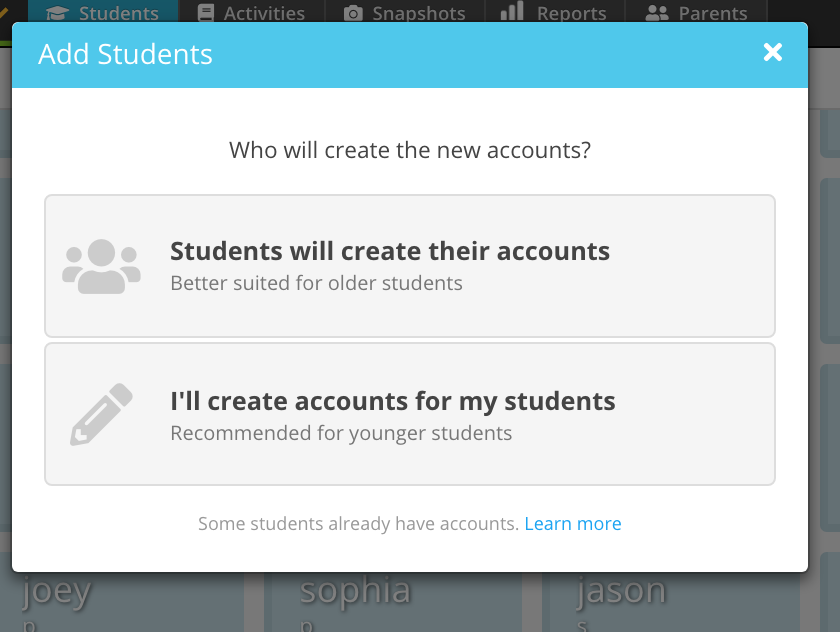The height and width of the screenshot is (632, 840).
Task: Switch to the Parents tab
Action: [x=696, y=12]
